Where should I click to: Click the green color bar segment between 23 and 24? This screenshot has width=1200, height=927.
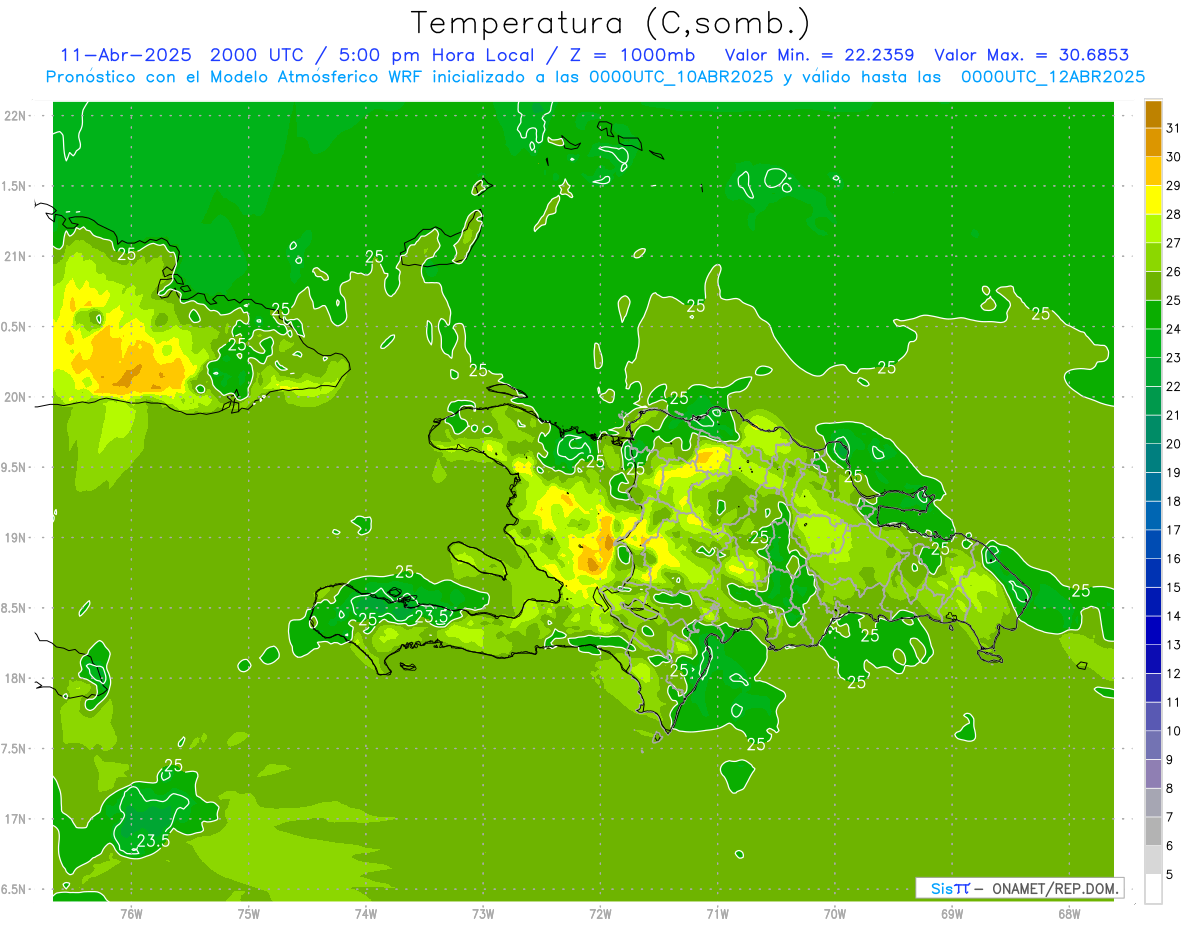pos(1153,343)
